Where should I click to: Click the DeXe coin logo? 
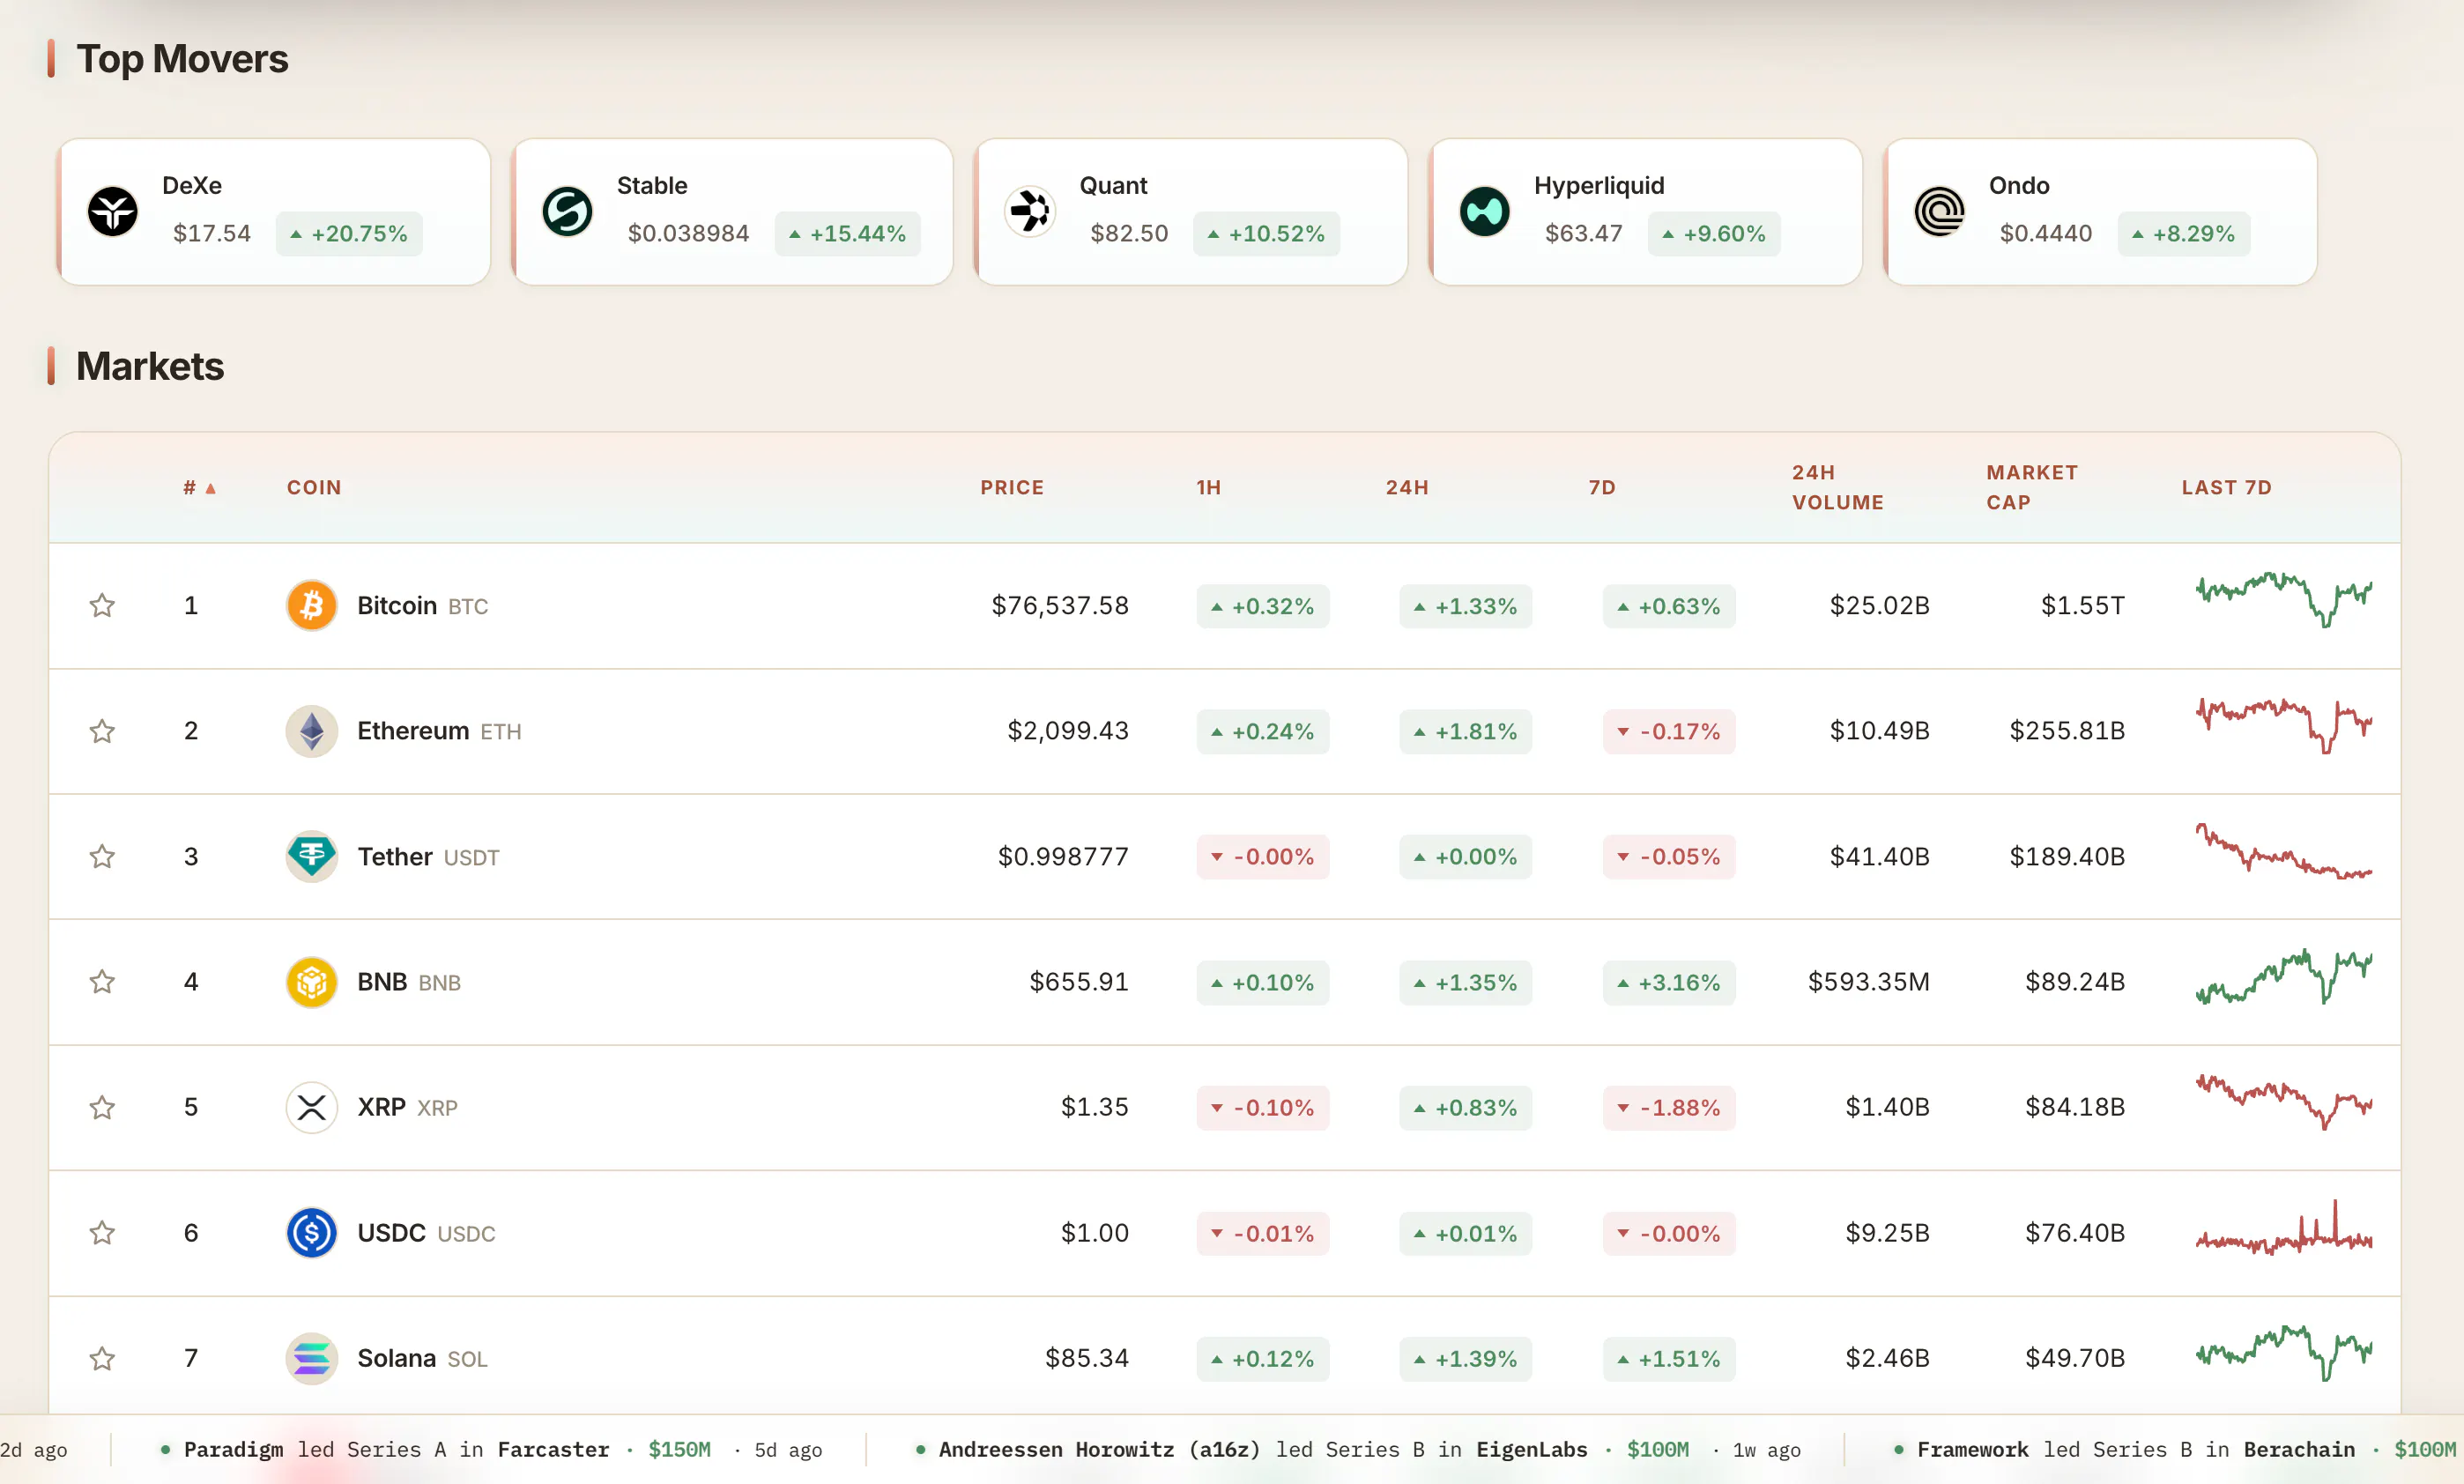click(112, 211)
